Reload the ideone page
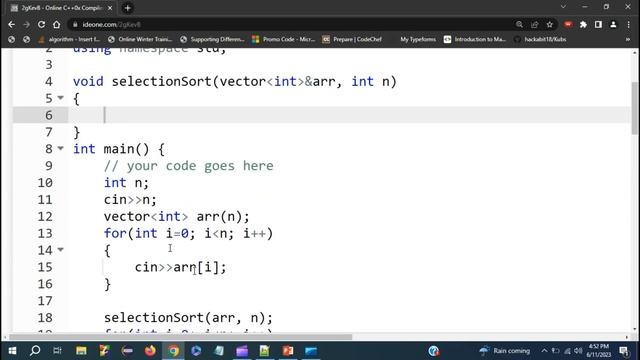The width and height of the screenshot is (640, 360). pyautogui.click(x=41, y=24)
